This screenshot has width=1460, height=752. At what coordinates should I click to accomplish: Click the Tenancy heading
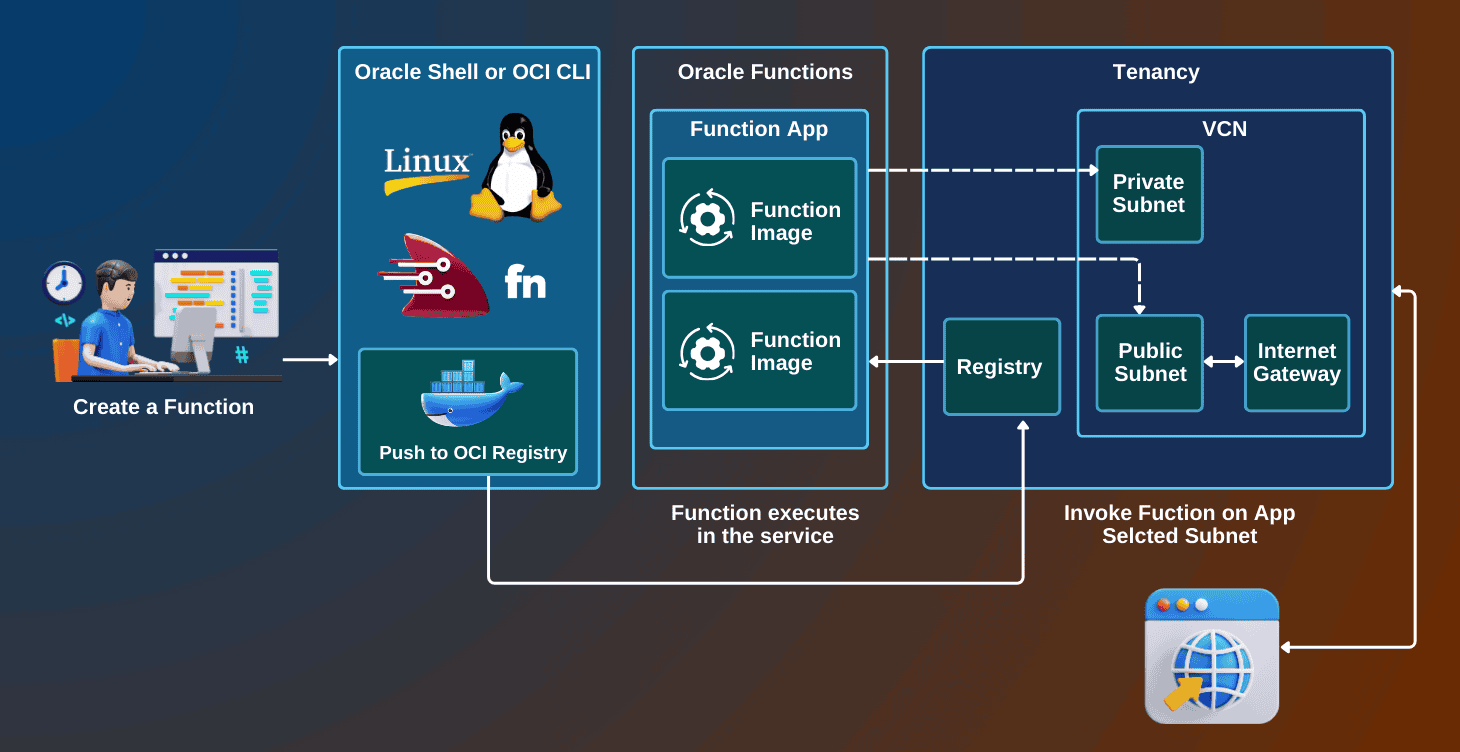(1156, 72)
